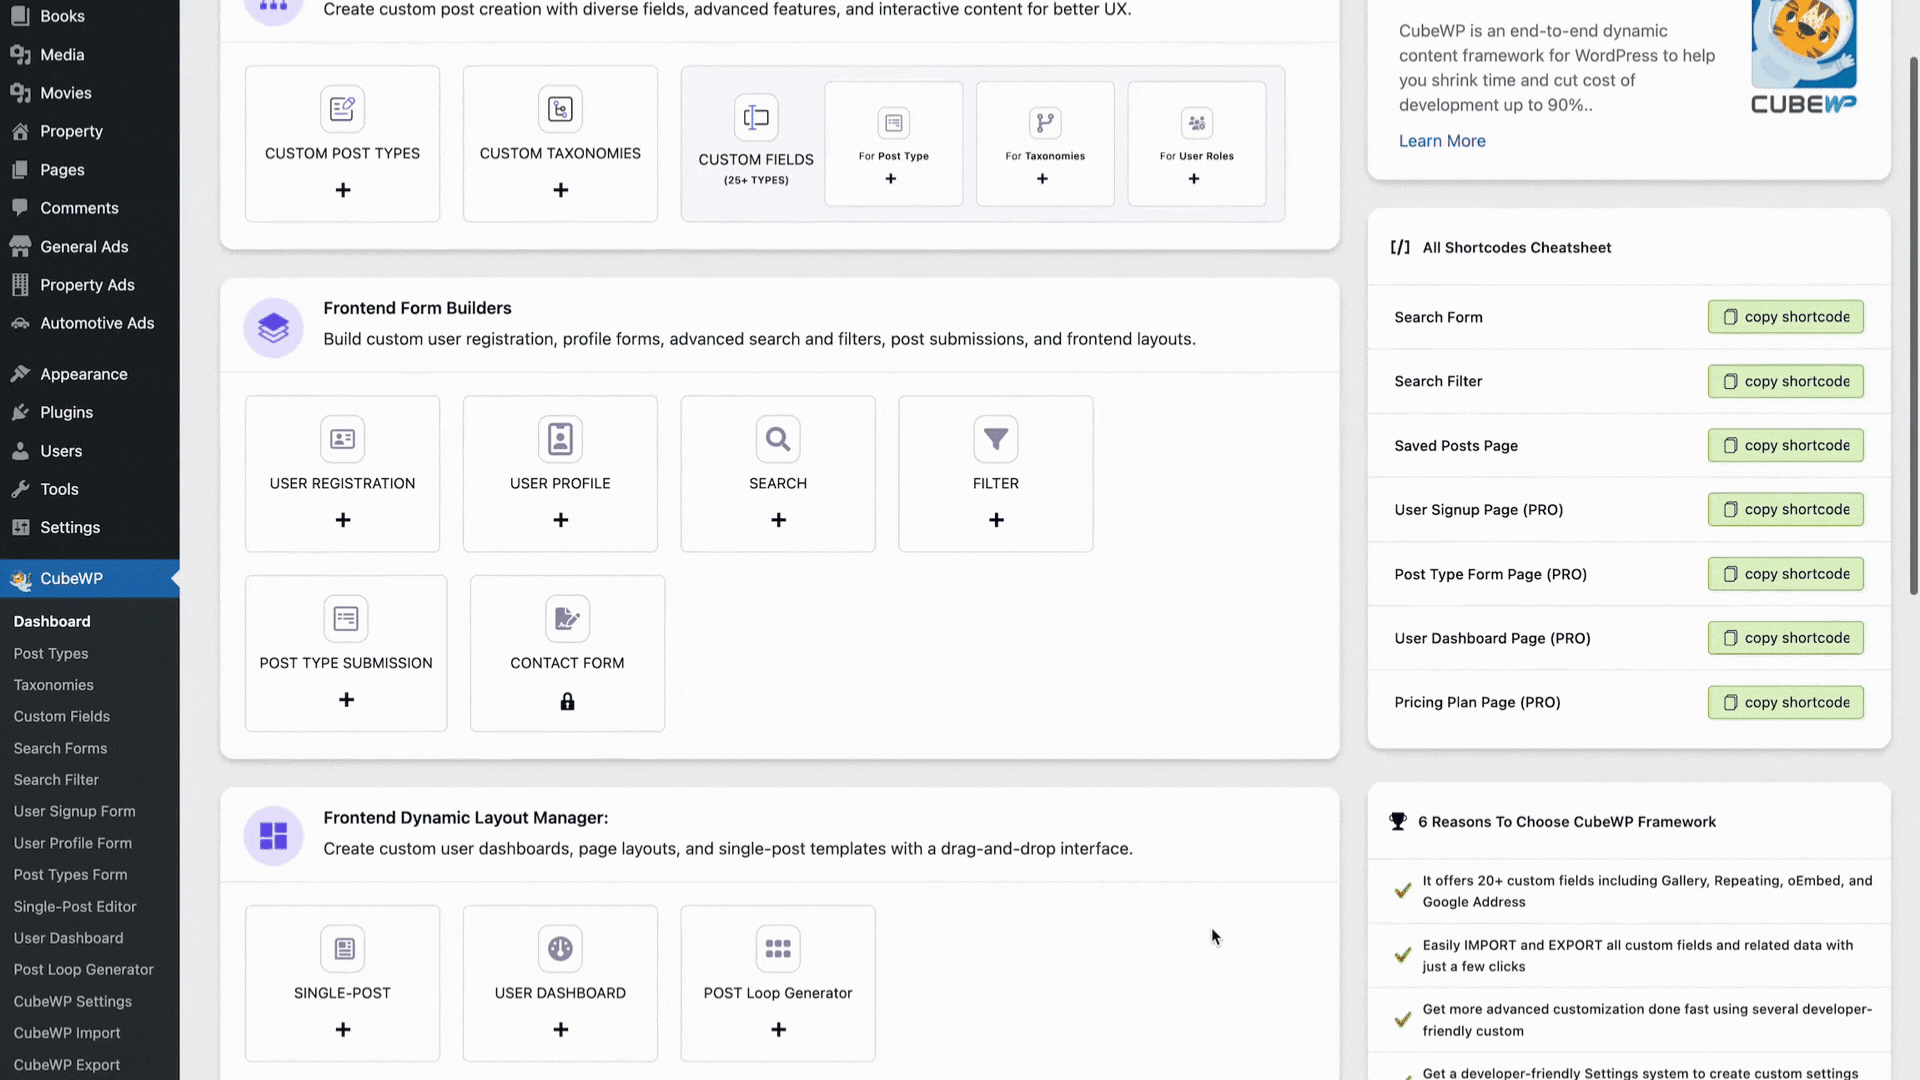Screen dimensions: 1920x1080
Task: Click the Custom Taxonomies icon
Action: coord(559,109)
